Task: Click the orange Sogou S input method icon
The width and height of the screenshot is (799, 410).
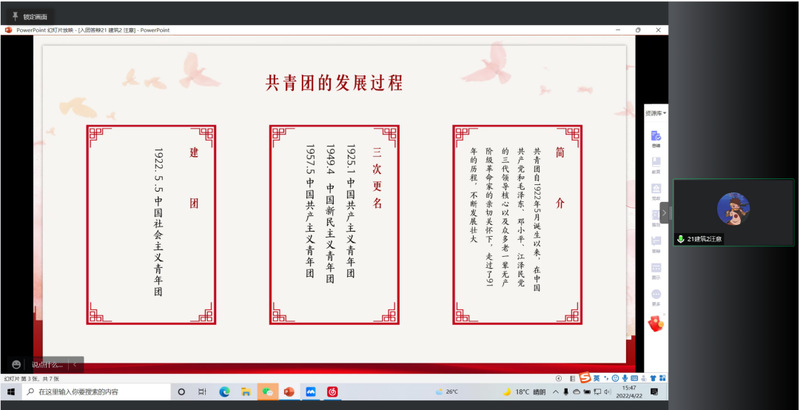Action: pyautogui.click(x=586, y=377)
